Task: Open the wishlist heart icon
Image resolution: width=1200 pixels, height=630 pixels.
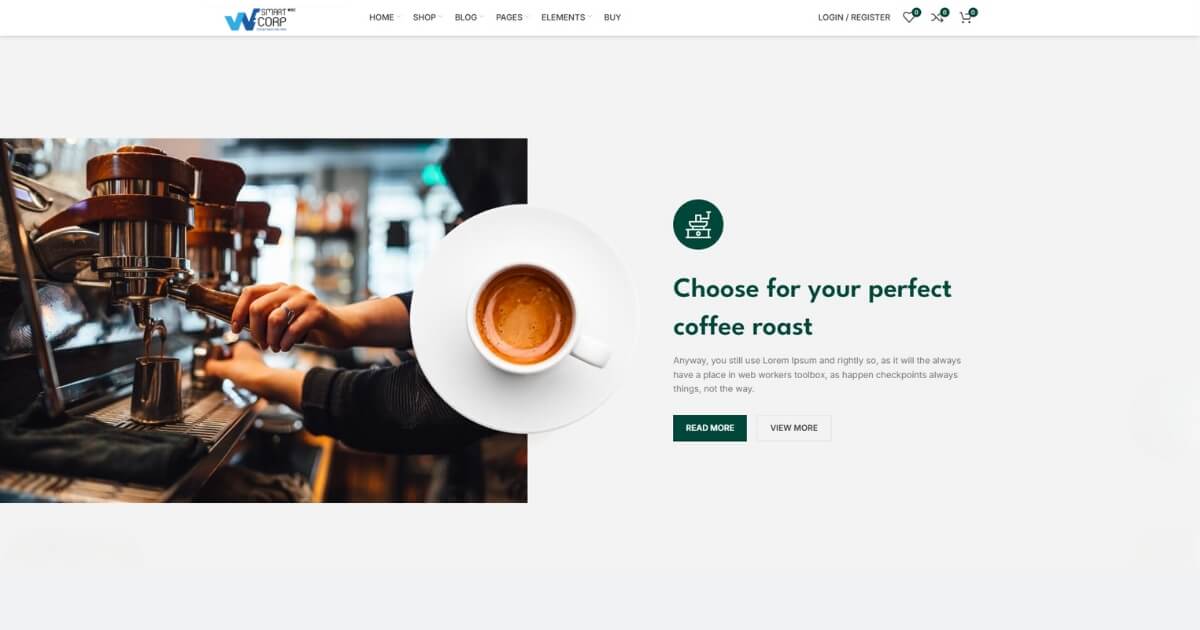Action: pyautogui.click(x=908, y=18)
